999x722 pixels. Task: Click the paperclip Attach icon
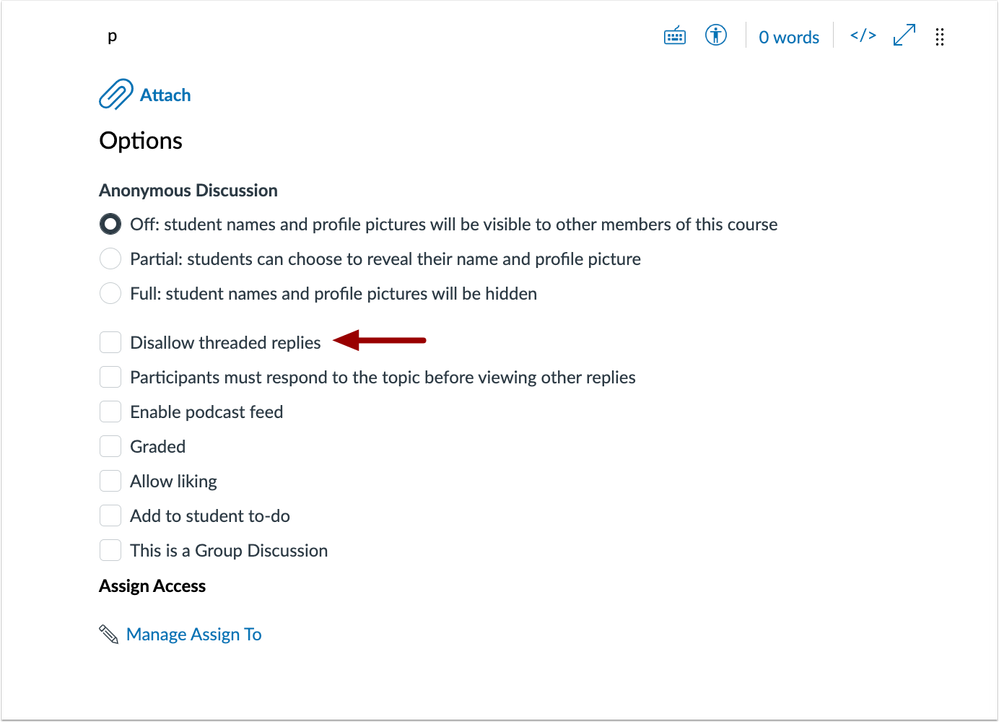(116, 94)
